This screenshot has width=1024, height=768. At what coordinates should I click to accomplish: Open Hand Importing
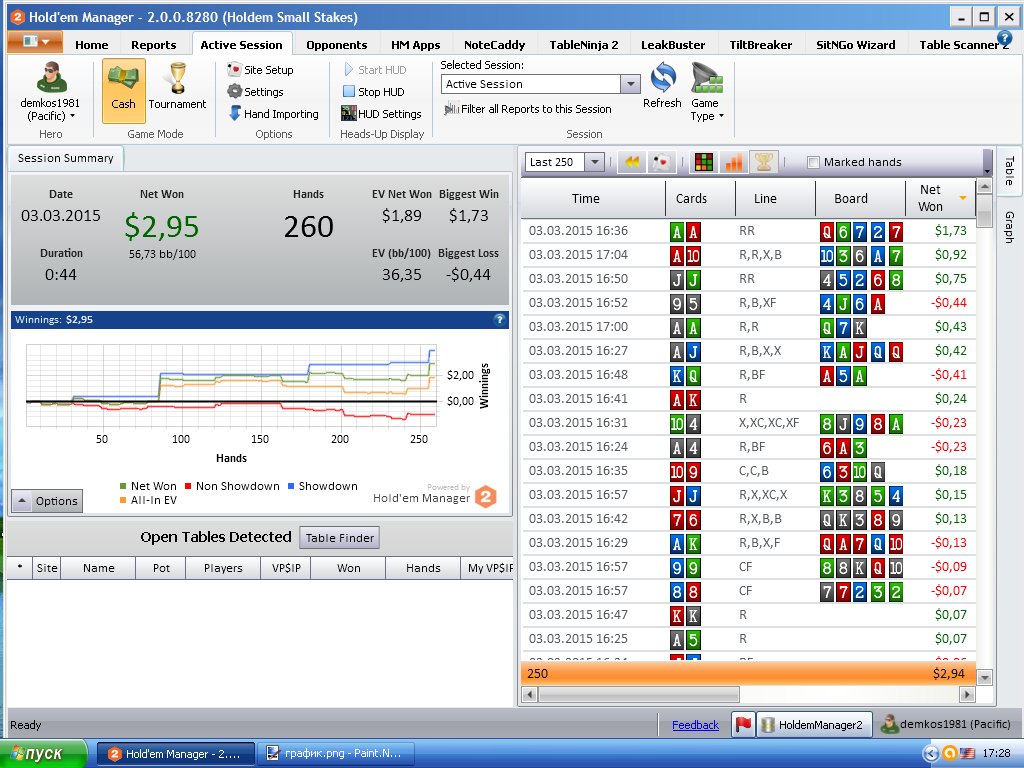tap(273, 114)
